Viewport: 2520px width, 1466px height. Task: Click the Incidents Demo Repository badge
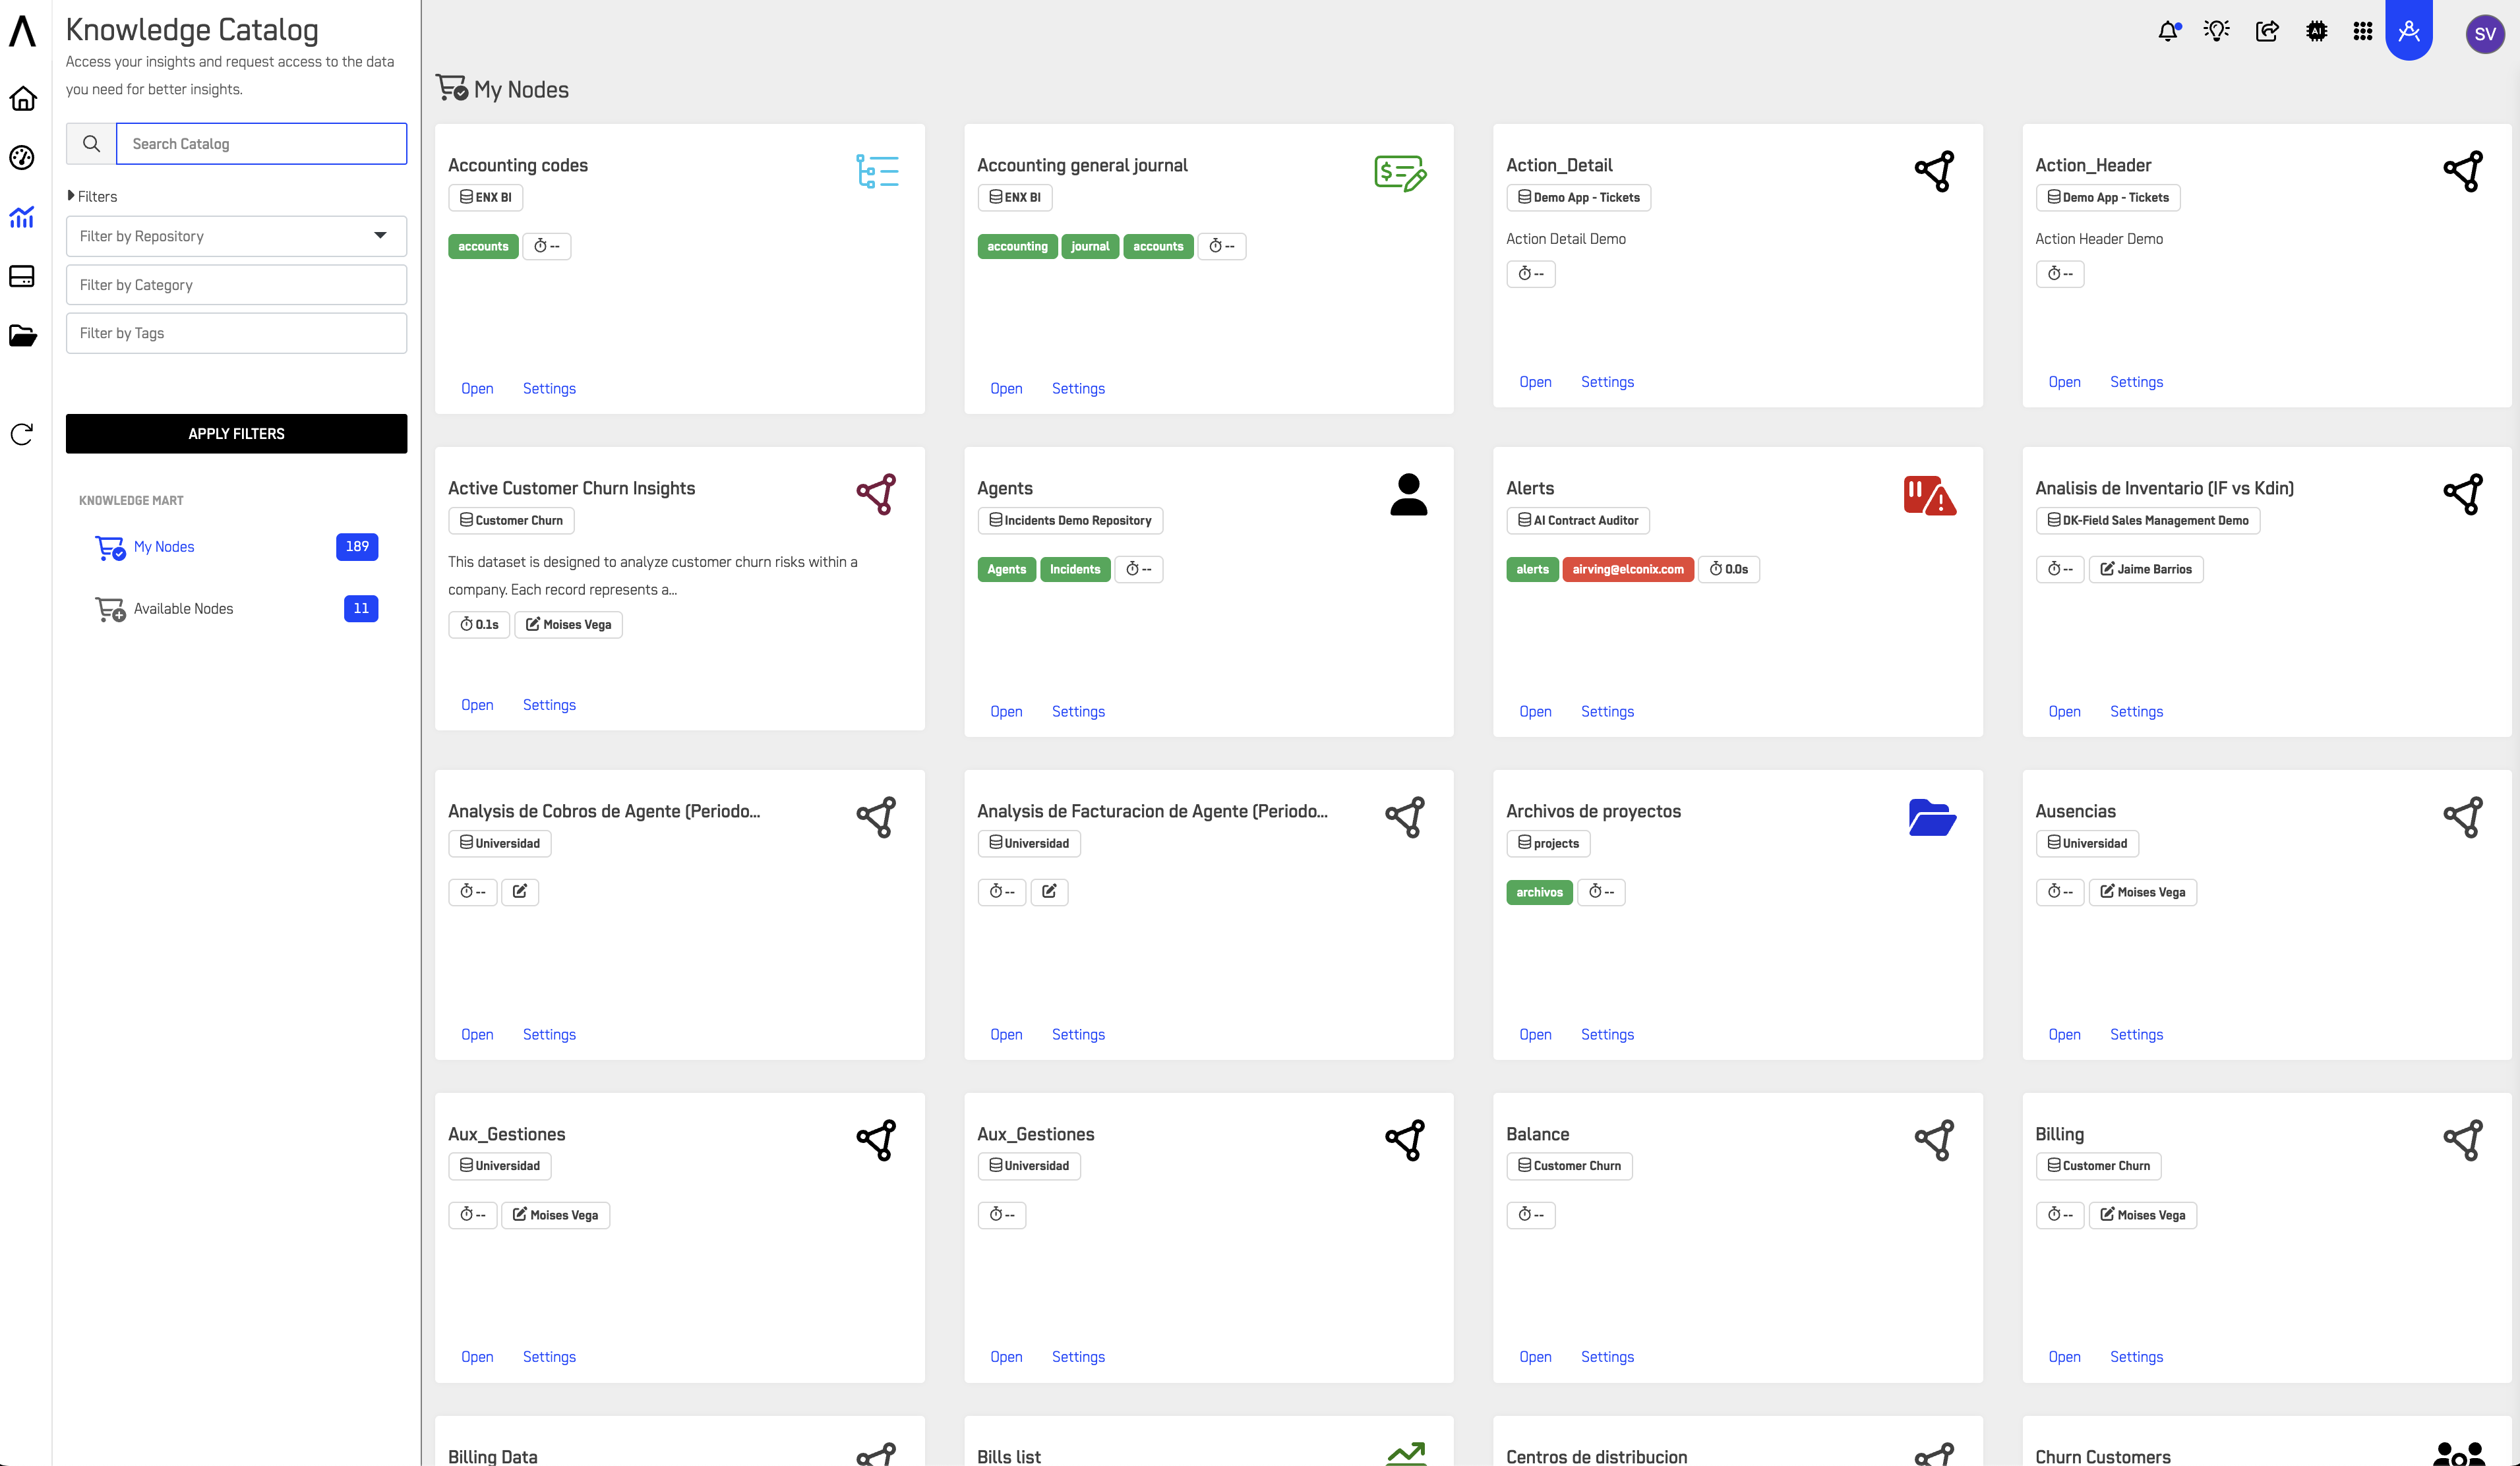tap(1070, 520)
